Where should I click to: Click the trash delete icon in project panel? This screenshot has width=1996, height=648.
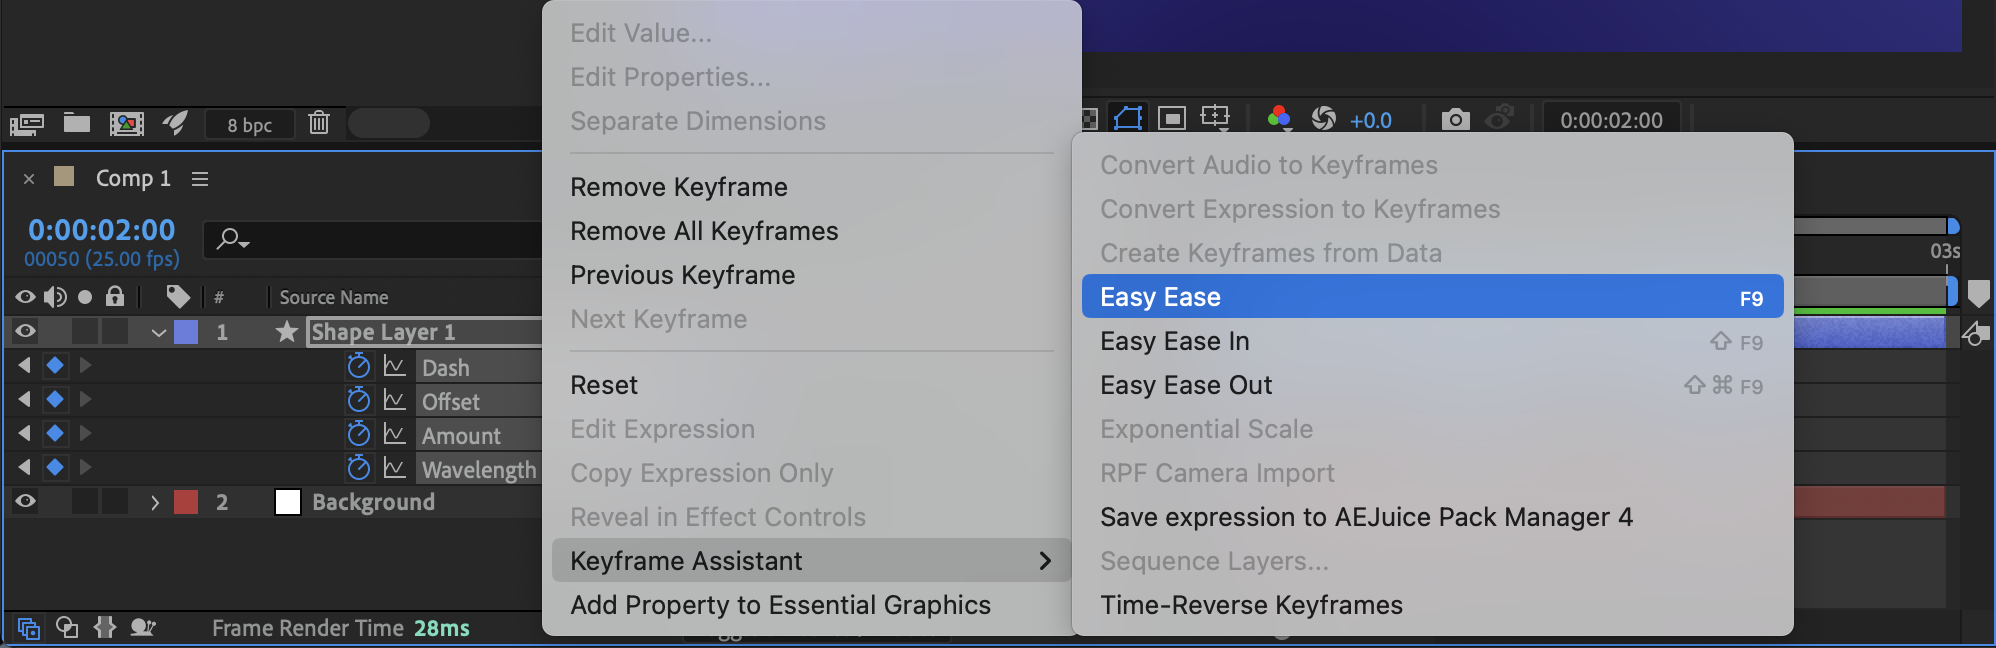[319, 123]
